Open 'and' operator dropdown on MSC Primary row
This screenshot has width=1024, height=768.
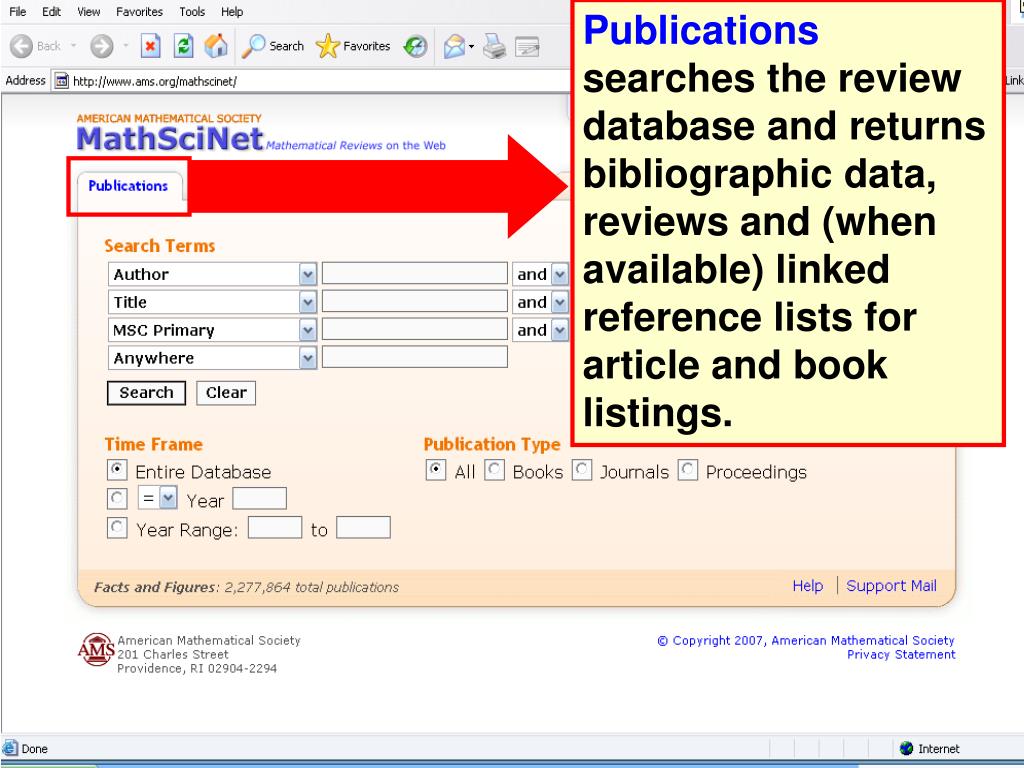[x=560, y=330]
